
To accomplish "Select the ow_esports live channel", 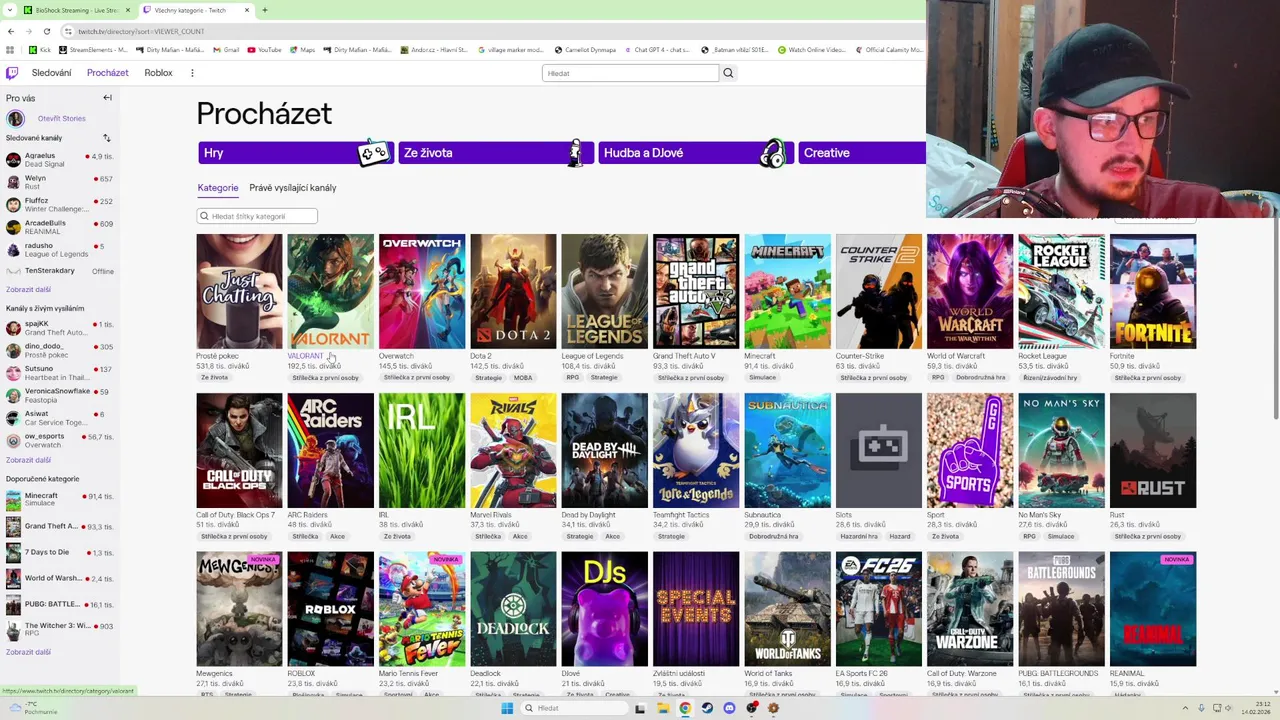I will (59, 441).
